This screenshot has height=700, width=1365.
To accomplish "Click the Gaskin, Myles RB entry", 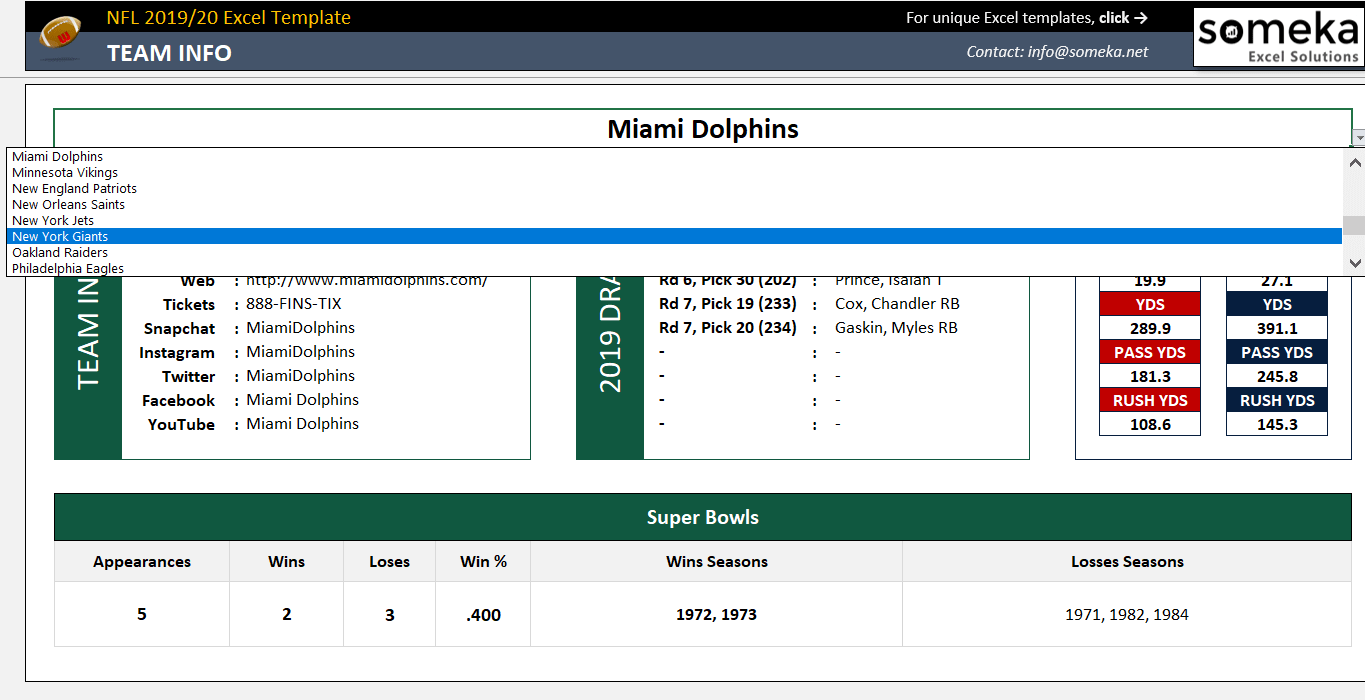I will pos(896,328).
